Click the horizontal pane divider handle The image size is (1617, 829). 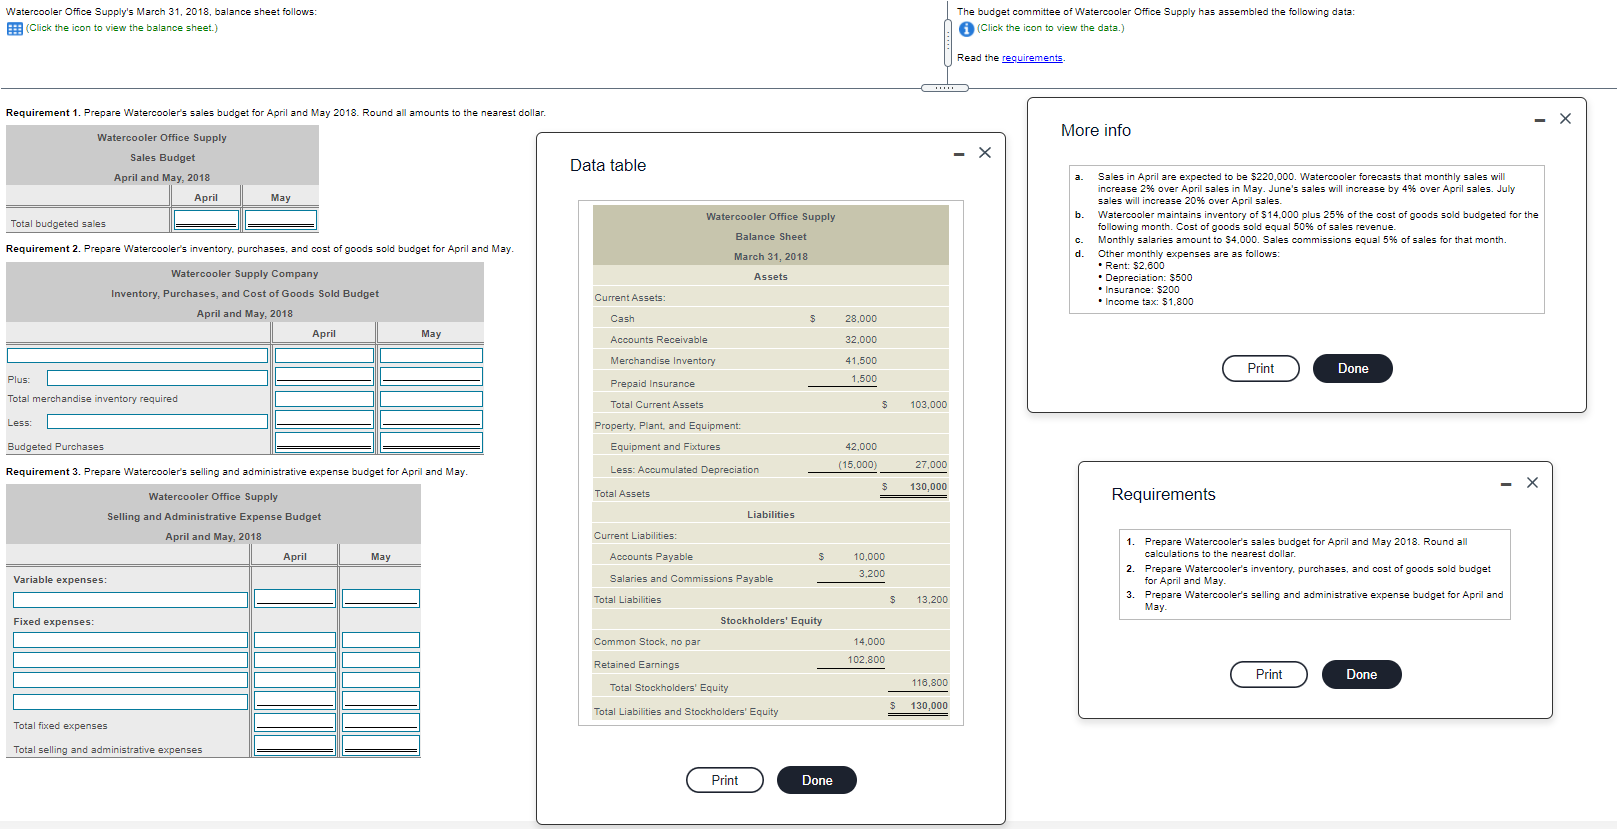click(945, 88)
